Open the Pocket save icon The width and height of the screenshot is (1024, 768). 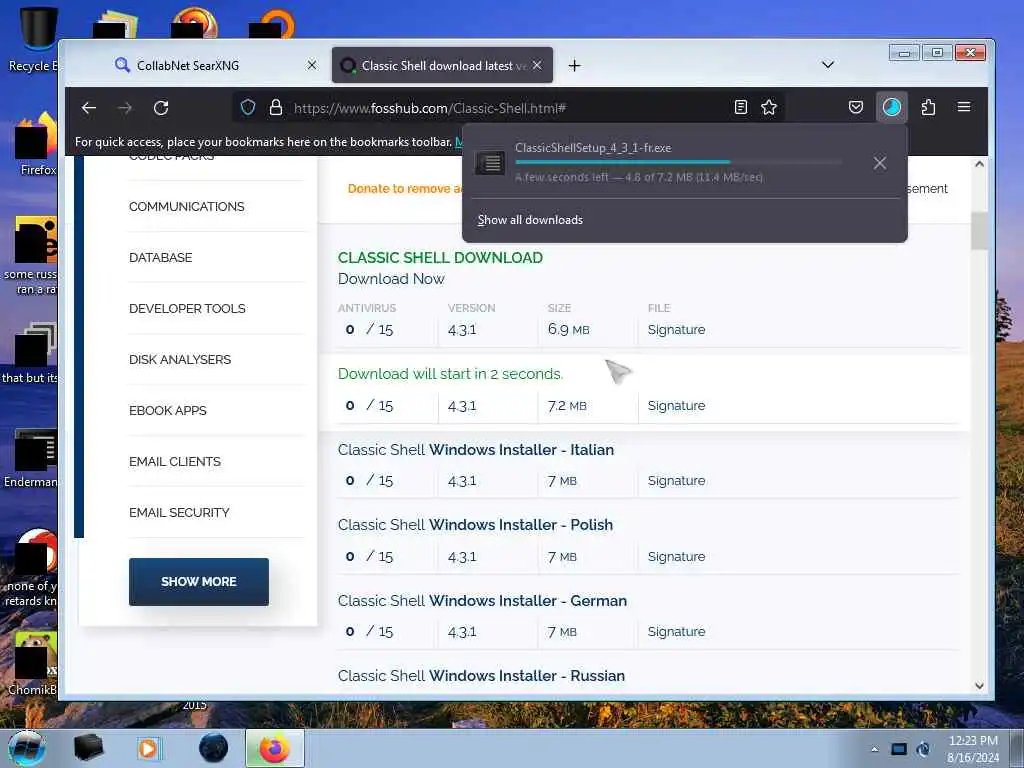click(x=856, y=107)
